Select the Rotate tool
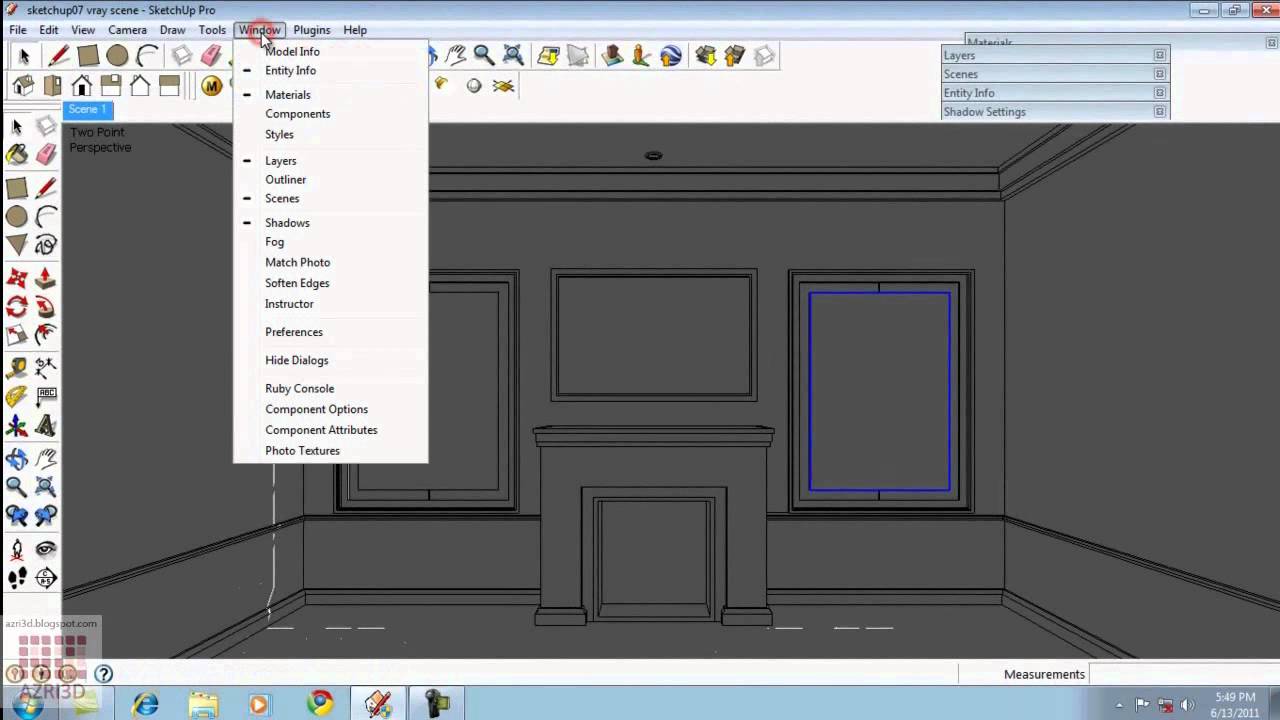This screenshot has width=1280, height=720. [x=17, y=307]
